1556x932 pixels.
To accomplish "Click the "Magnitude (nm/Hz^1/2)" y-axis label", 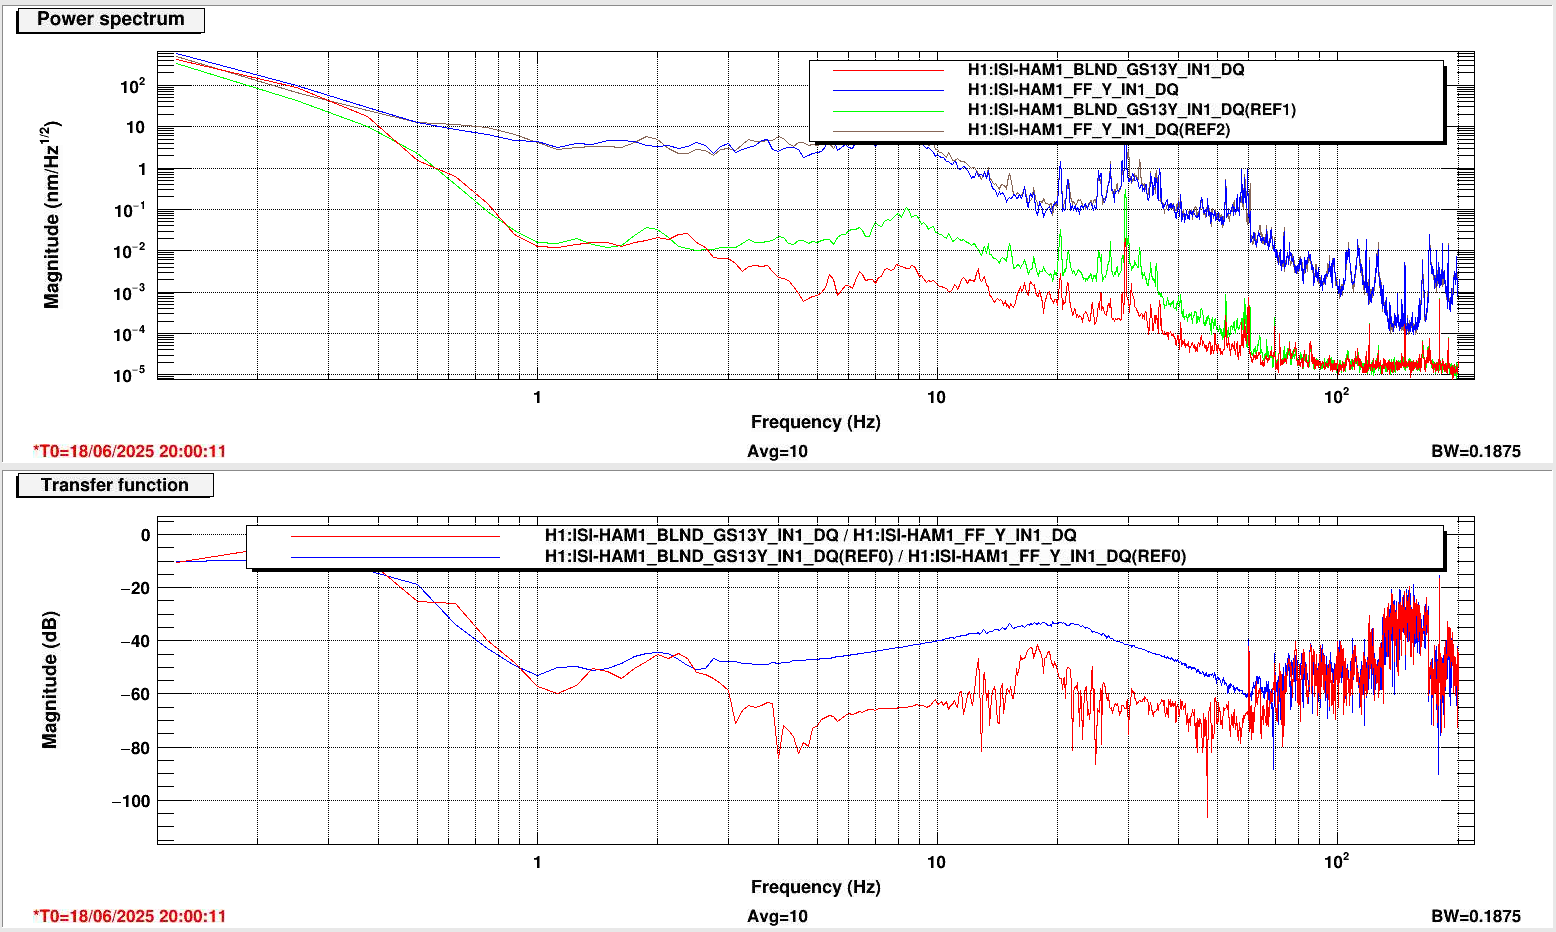I will pos(51,214).
